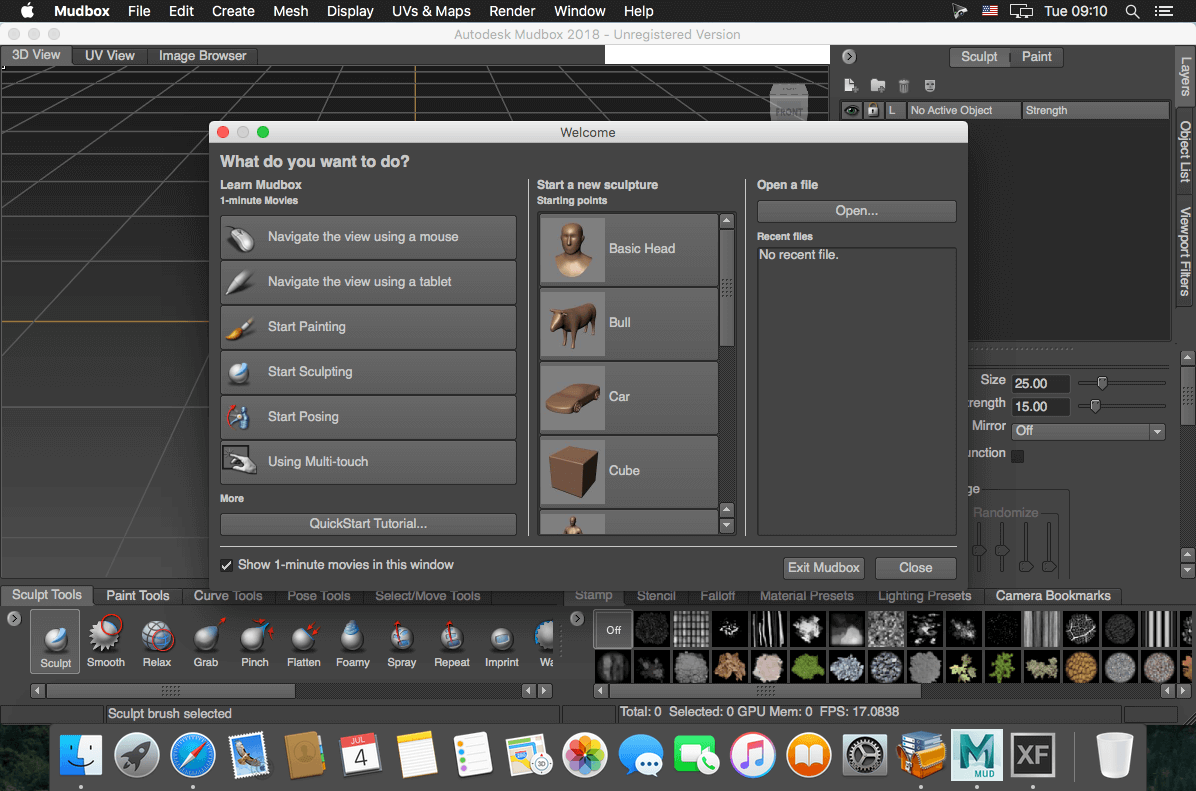This screenshot has width=1196, height=791.
Task: Select the Spray brush tool
Action: 402,641
